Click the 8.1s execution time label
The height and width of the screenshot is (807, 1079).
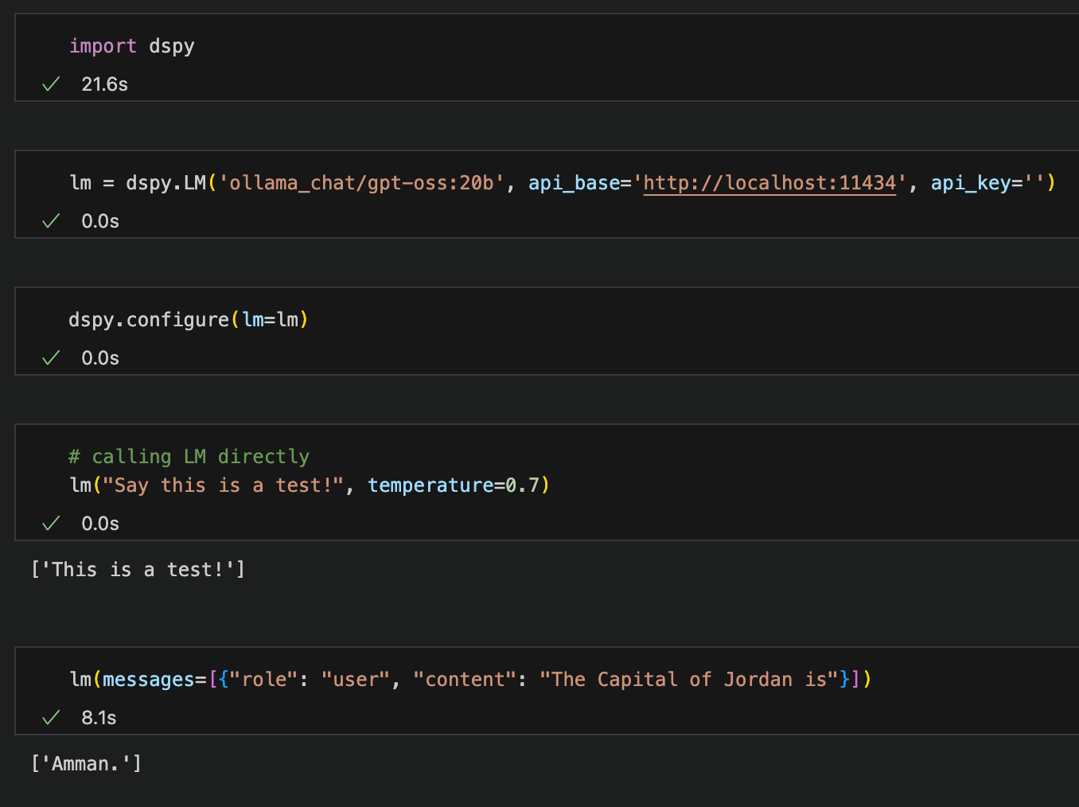tap(99, 718)
